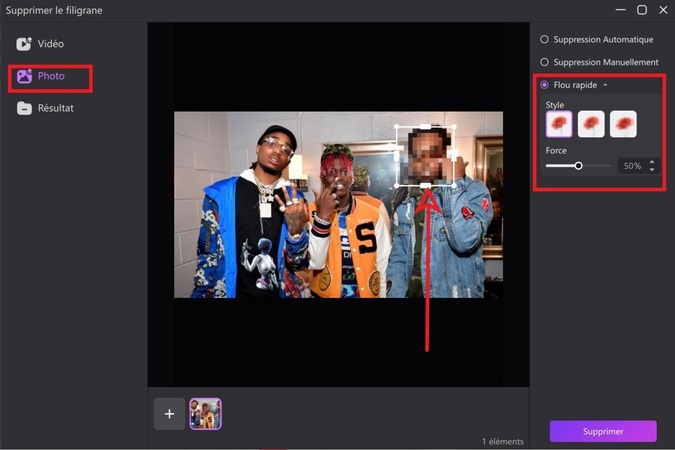Image resolution: width=675 pixels, height=450 pixels.
Task: Add a new image with plus button
Action: coord(170,414)
